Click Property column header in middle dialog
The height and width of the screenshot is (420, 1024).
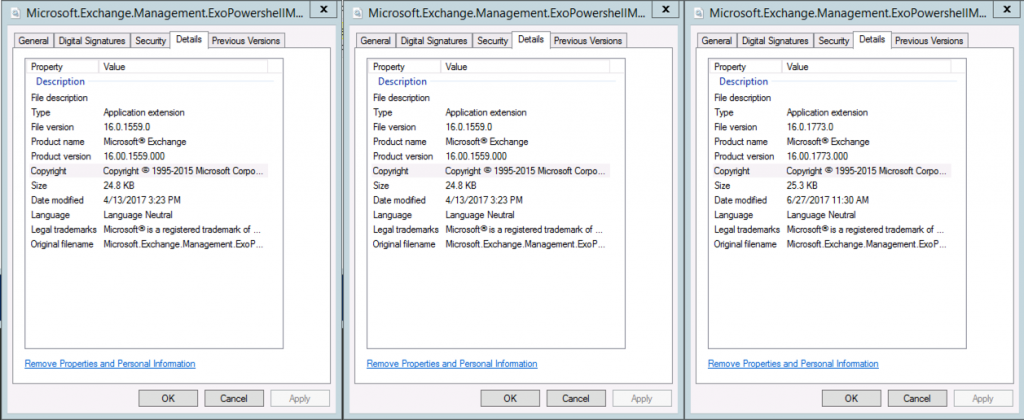point(405,67)
